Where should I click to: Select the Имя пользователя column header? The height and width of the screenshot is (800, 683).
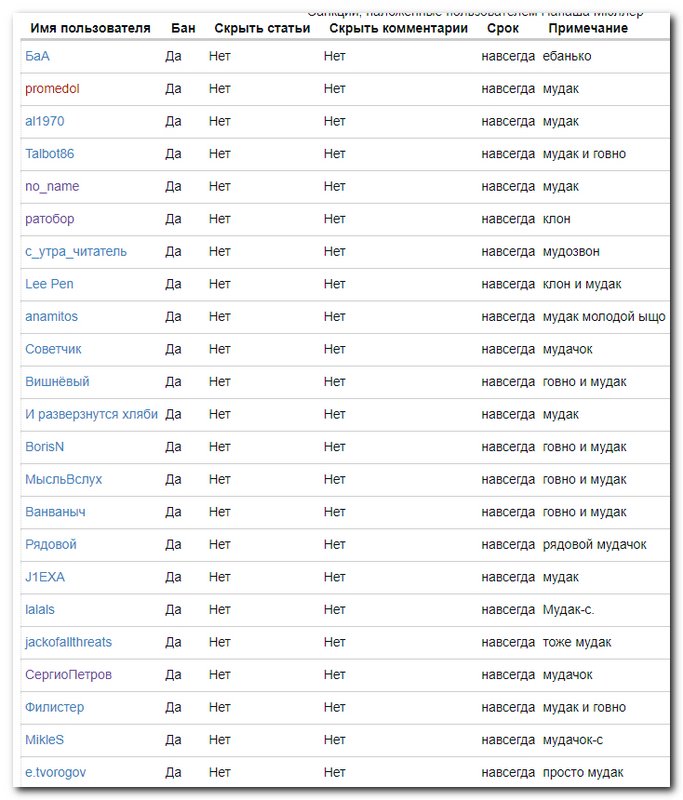[x=90, y=28]
